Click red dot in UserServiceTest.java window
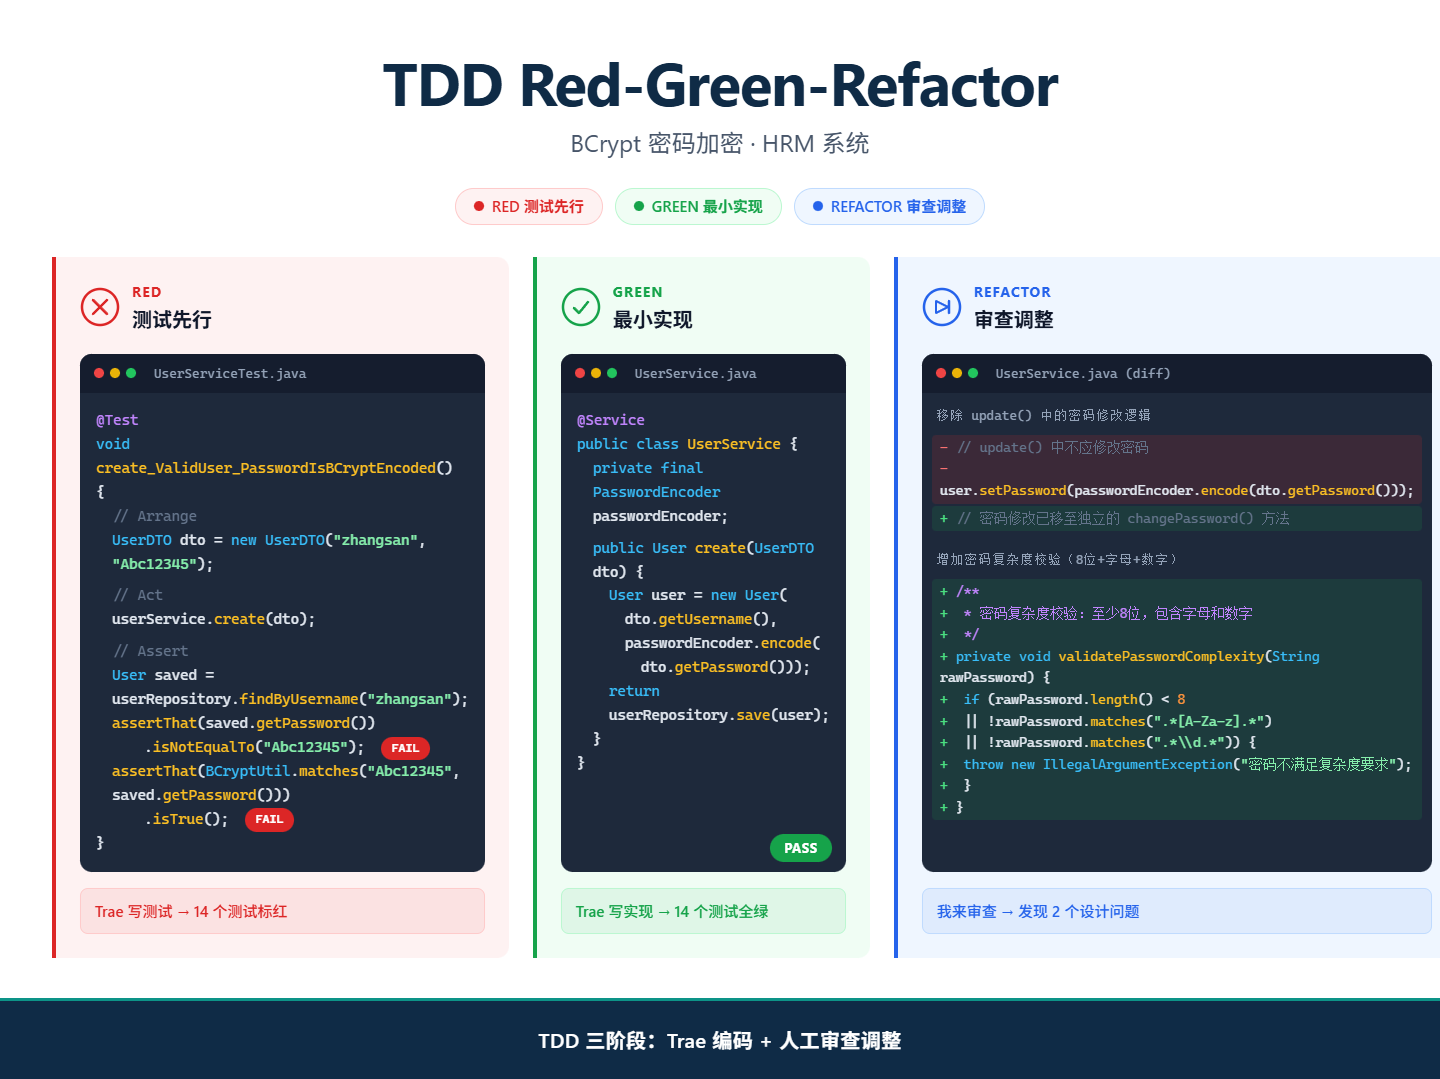The width and height of the screenshot is (1440, 1079). point(99,373)
